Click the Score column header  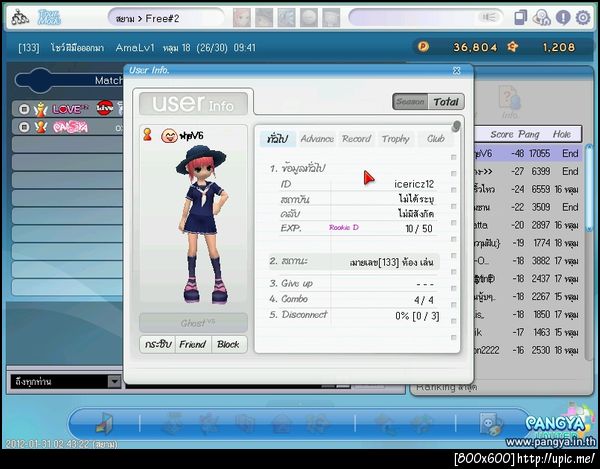[x=502, y=134]
